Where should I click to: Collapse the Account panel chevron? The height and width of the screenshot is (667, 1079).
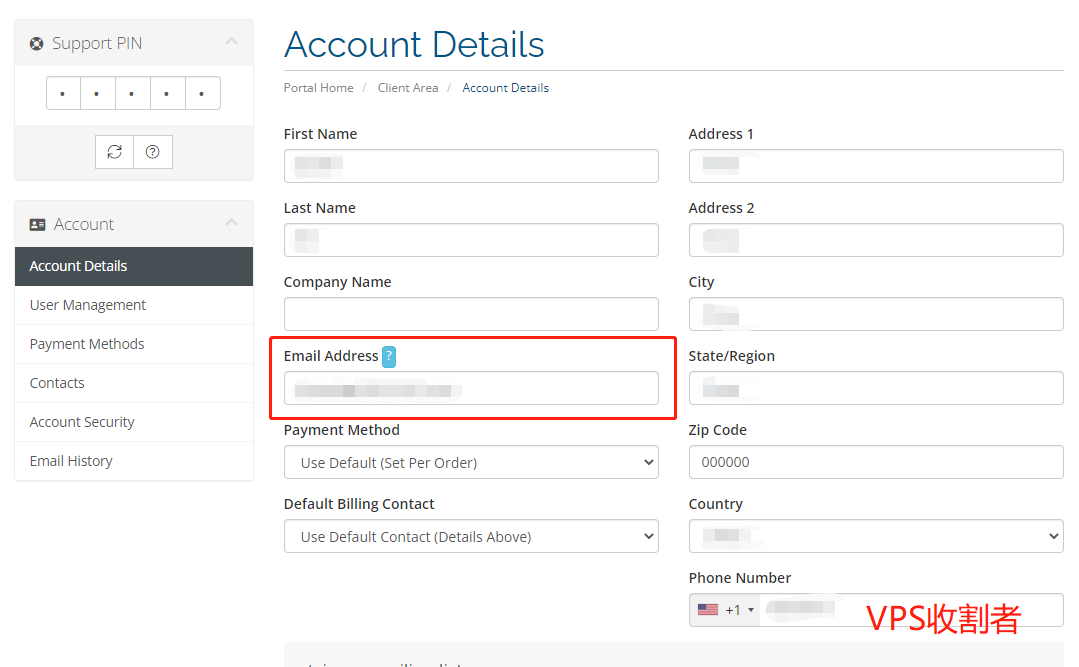coord(231,223)
